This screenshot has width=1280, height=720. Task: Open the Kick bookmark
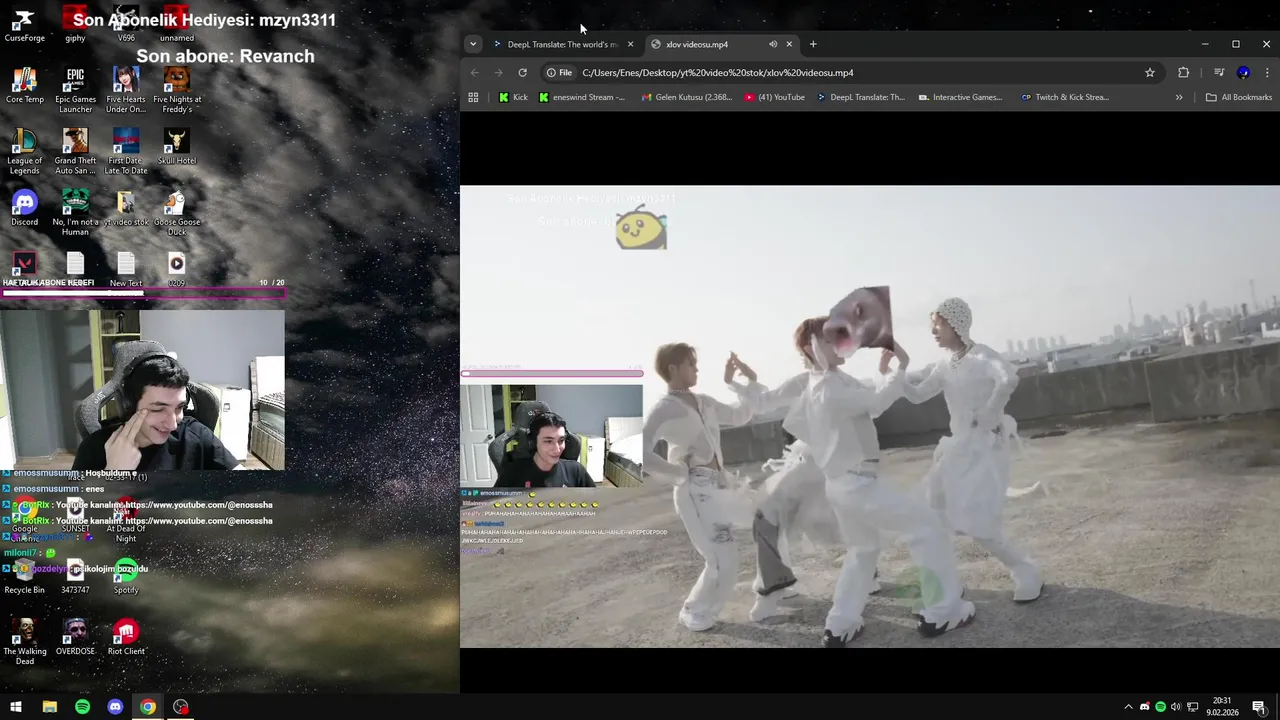513,97
